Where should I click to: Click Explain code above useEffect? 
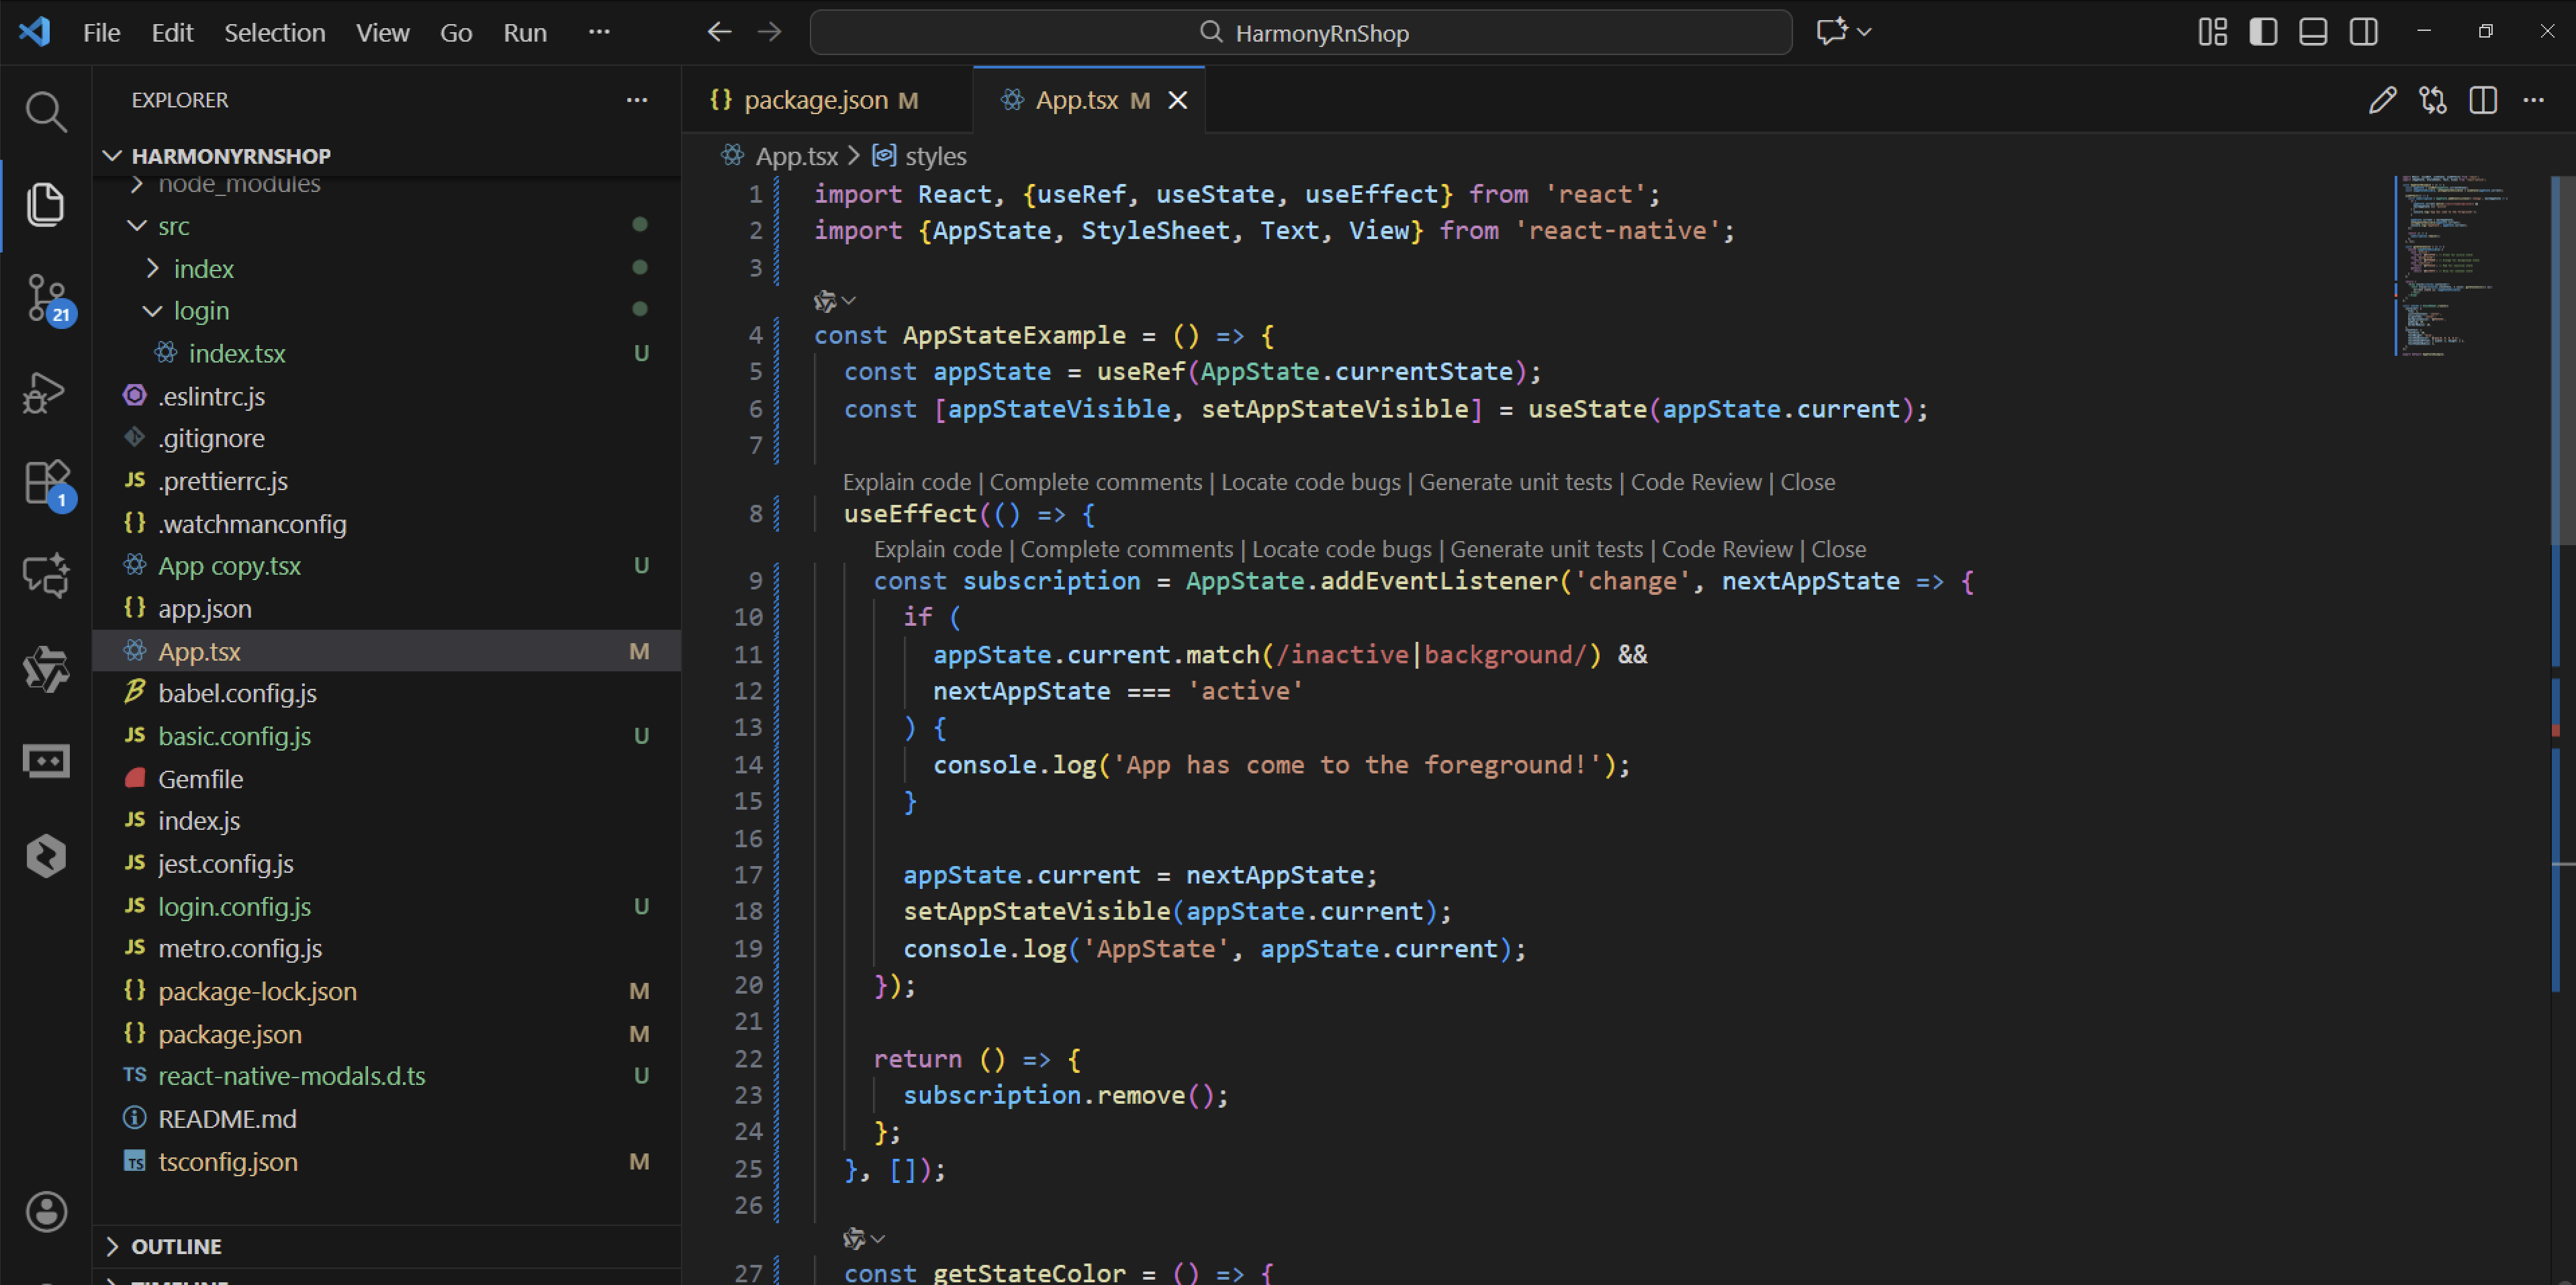pyautogui.click(x=906, y=482)
